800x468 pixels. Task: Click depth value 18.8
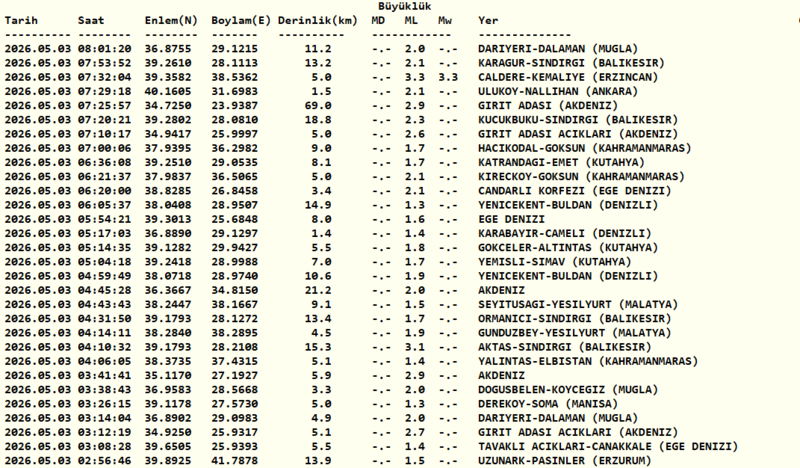[318, 120]
